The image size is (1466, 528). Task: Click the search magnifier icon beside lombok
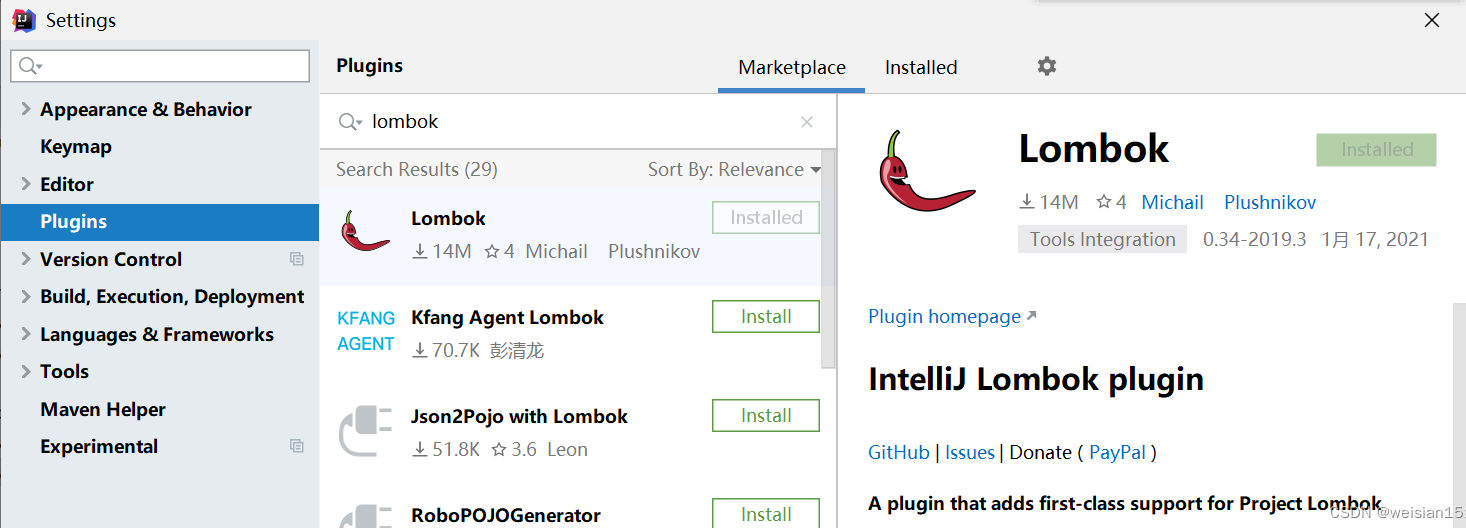pos(350,122)
